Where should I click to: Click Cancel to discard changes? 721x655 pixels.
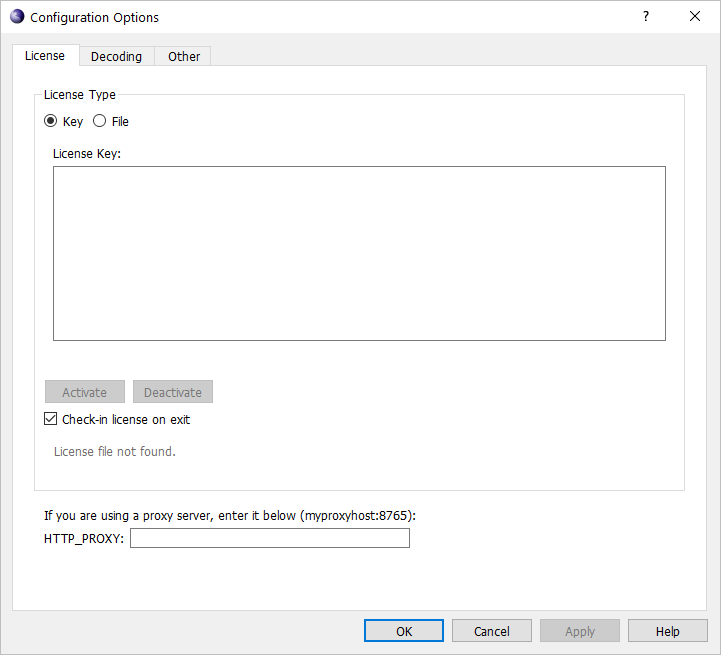[x=492, y=631]
